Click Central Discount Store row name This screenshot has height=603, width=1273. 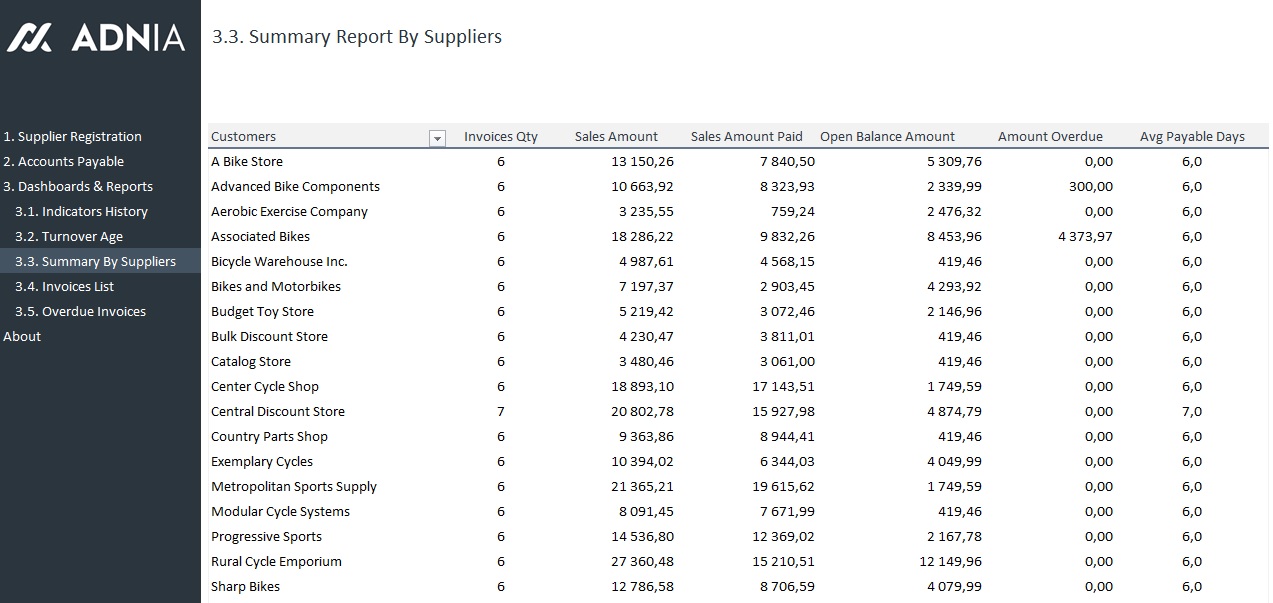tap(277, 412)
